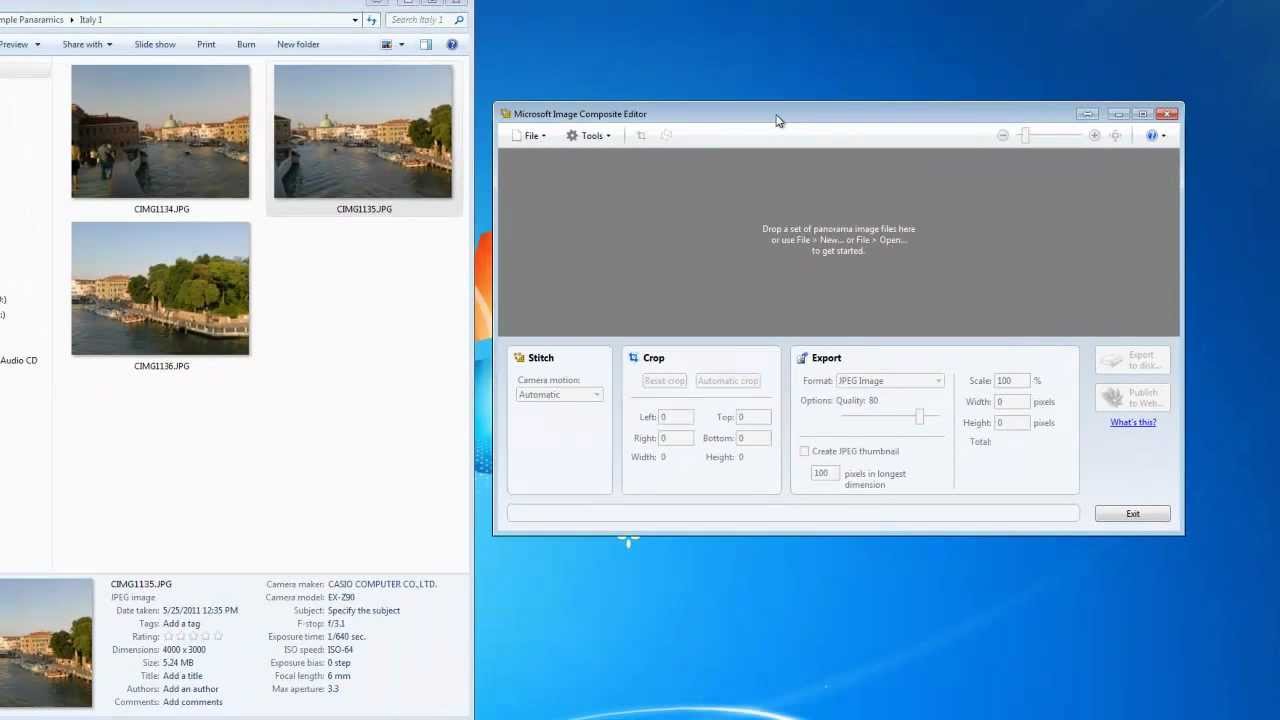Click the Export panel header icon
Screen dimensions: 1280x720
point(802,358)
